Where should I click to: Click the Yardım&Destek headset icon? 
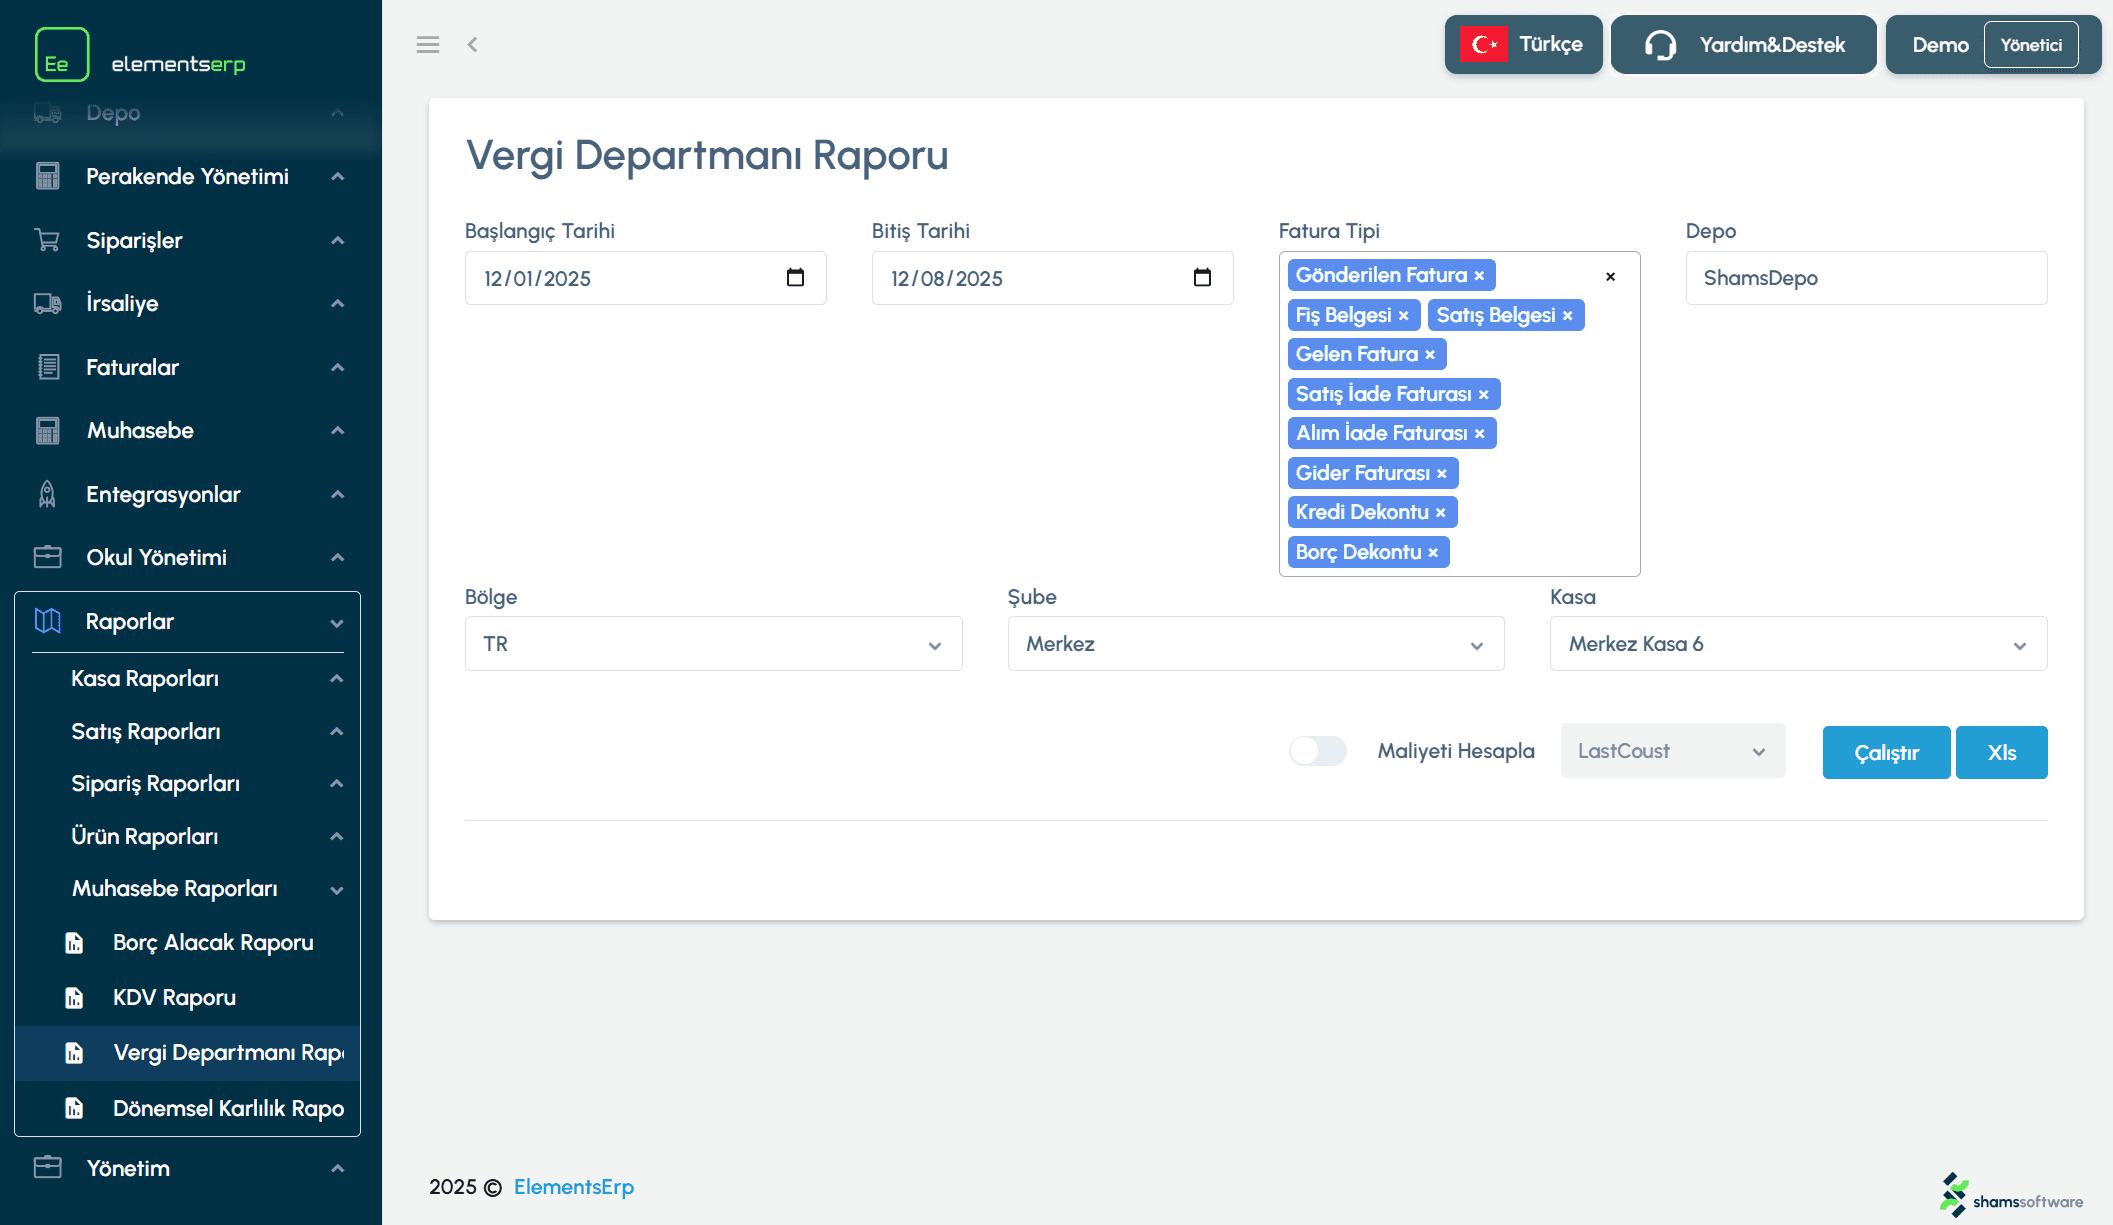(1660, 45)
